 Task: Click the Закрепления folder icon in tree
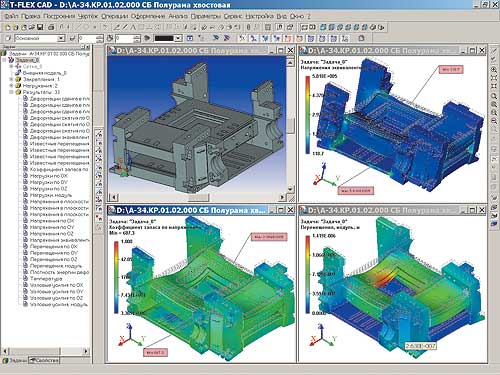click(18, 79)
